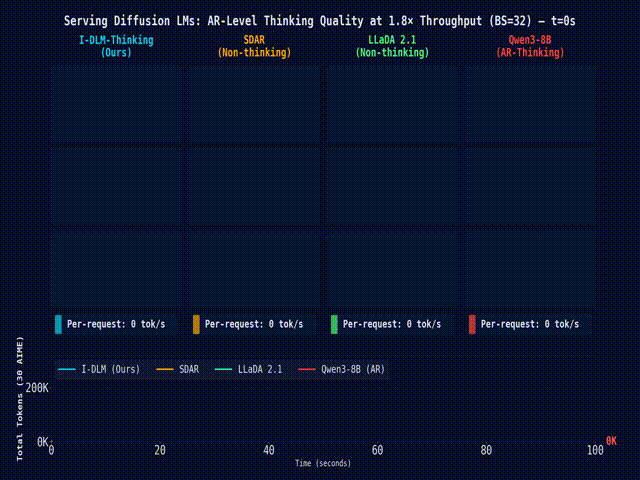The width and height of the screenshot is (640, 480).
Task: Click the 80 tick on the time axis
Action: click(486, 450)
